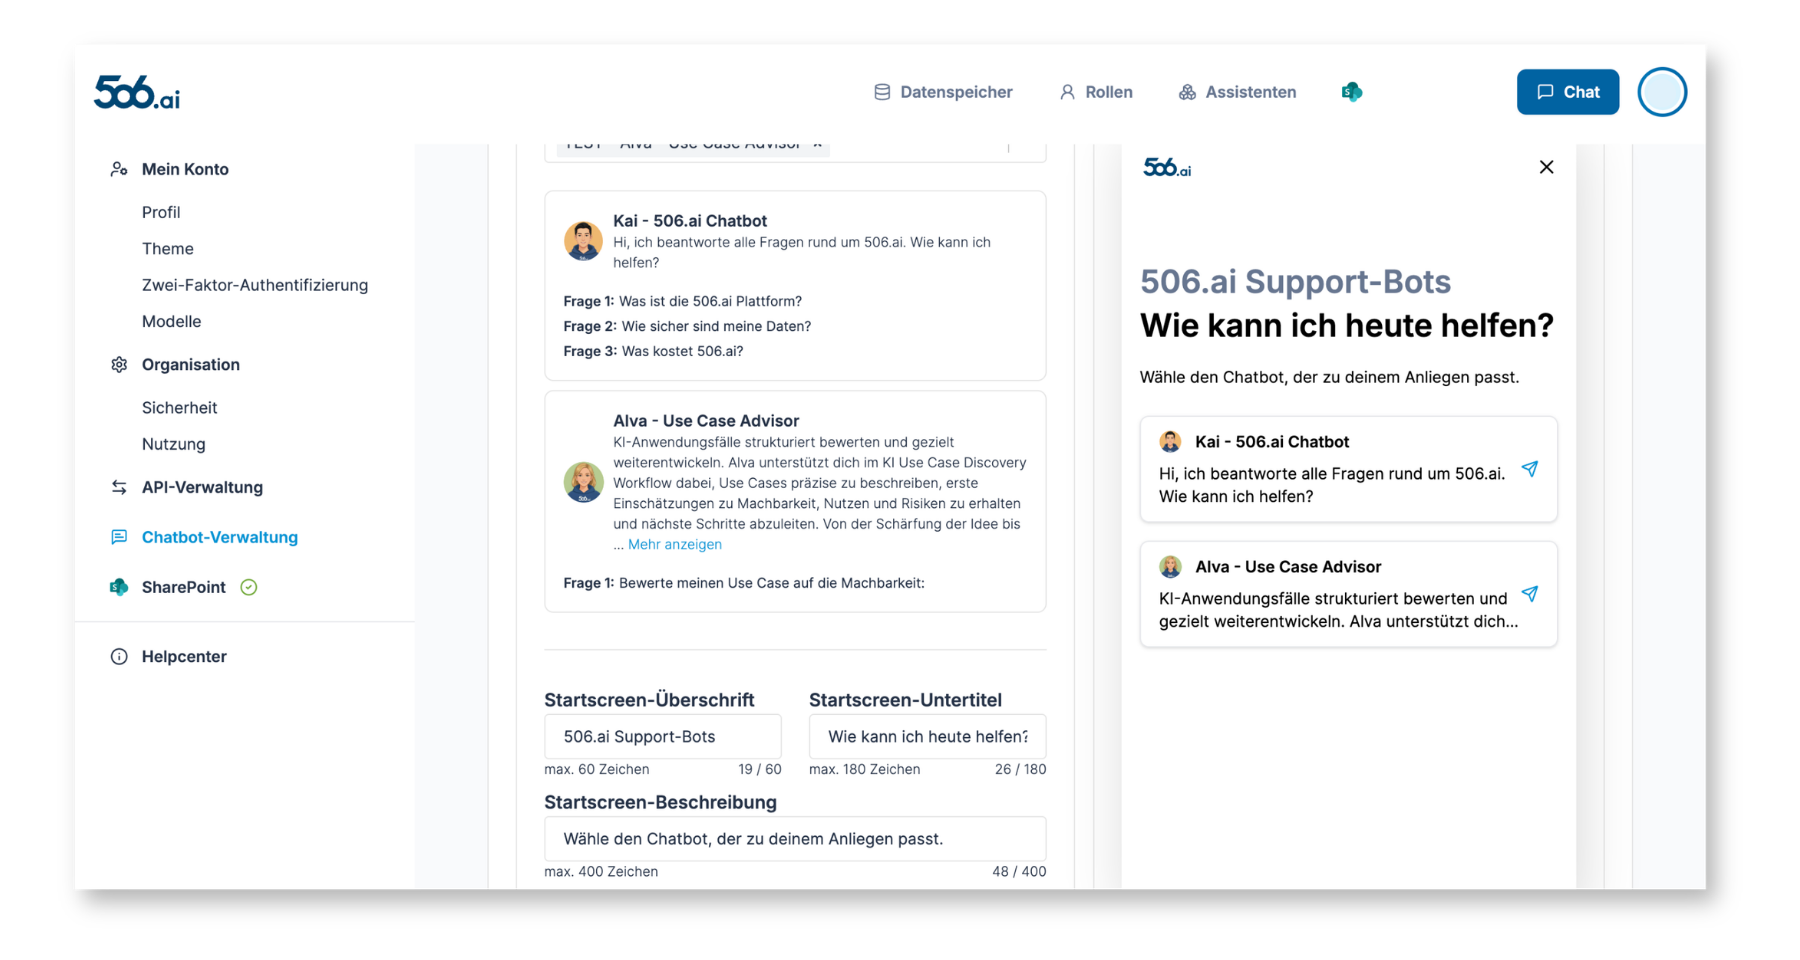Click '19 / 60' character counter
1800x960 pixels.
point(760,769)
